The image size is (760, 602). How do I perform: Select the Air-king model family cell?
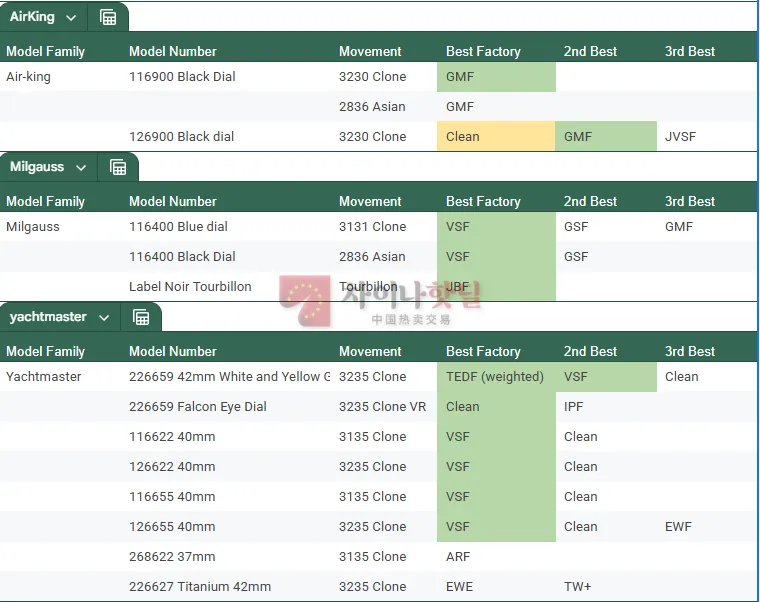point(28,77)
